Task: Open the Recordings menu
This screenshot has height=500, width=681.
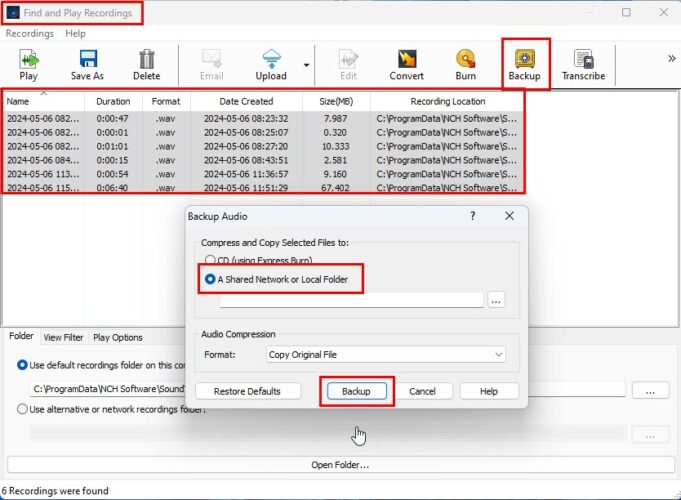Action: point(30,33)
